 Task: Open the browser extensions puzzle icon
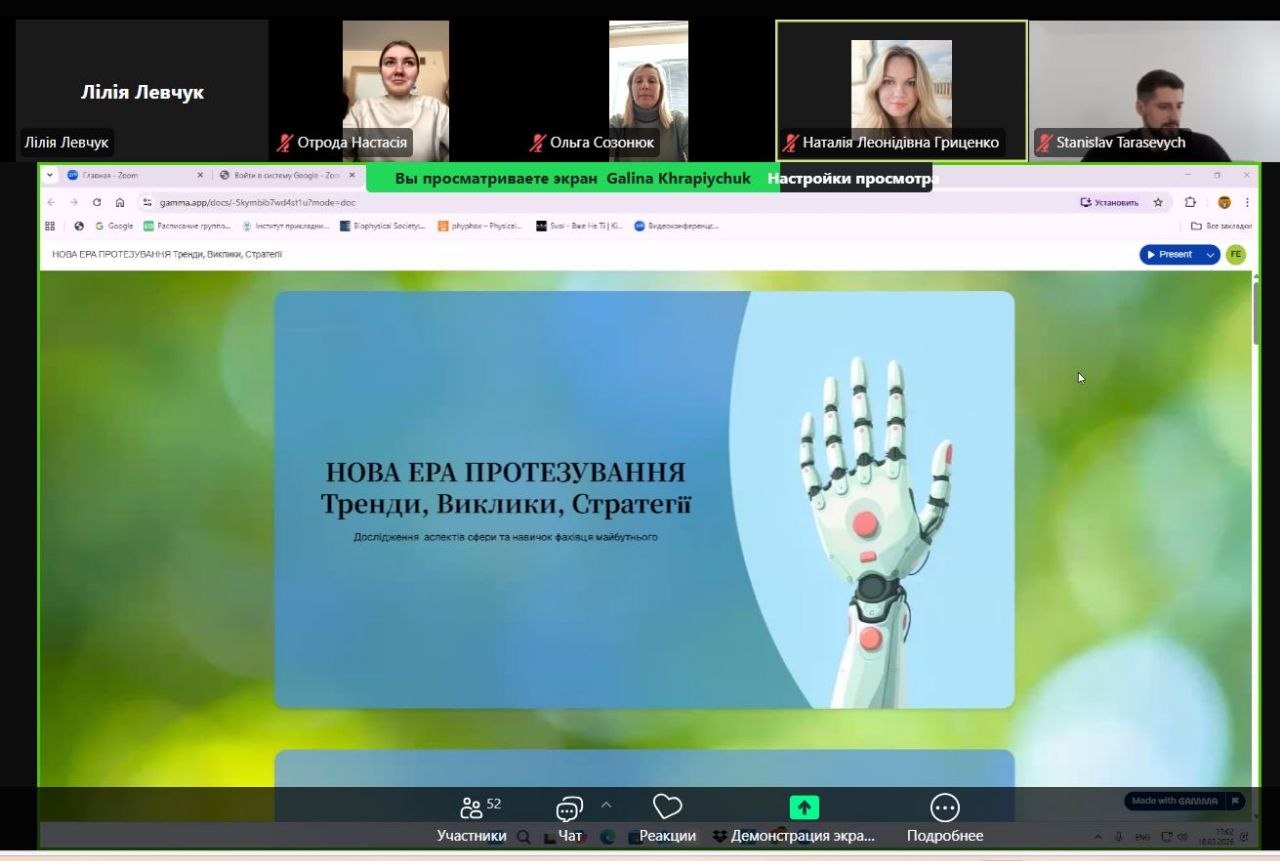pyautogui.click(x=1190, y=202)
